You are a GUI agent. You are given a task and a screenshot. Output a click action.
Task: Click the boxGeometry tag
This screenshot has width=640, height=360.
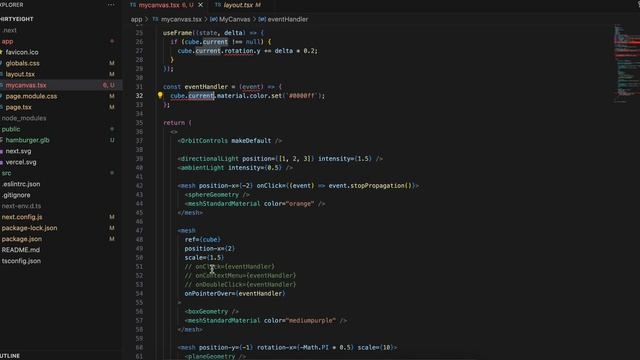[212, 311]
